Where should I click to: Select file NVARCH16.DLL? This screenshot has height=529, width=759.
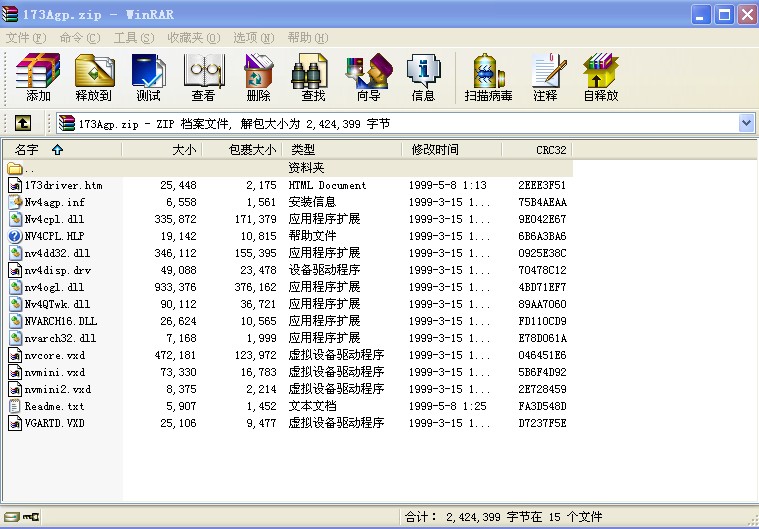click(x=61, y=321)
